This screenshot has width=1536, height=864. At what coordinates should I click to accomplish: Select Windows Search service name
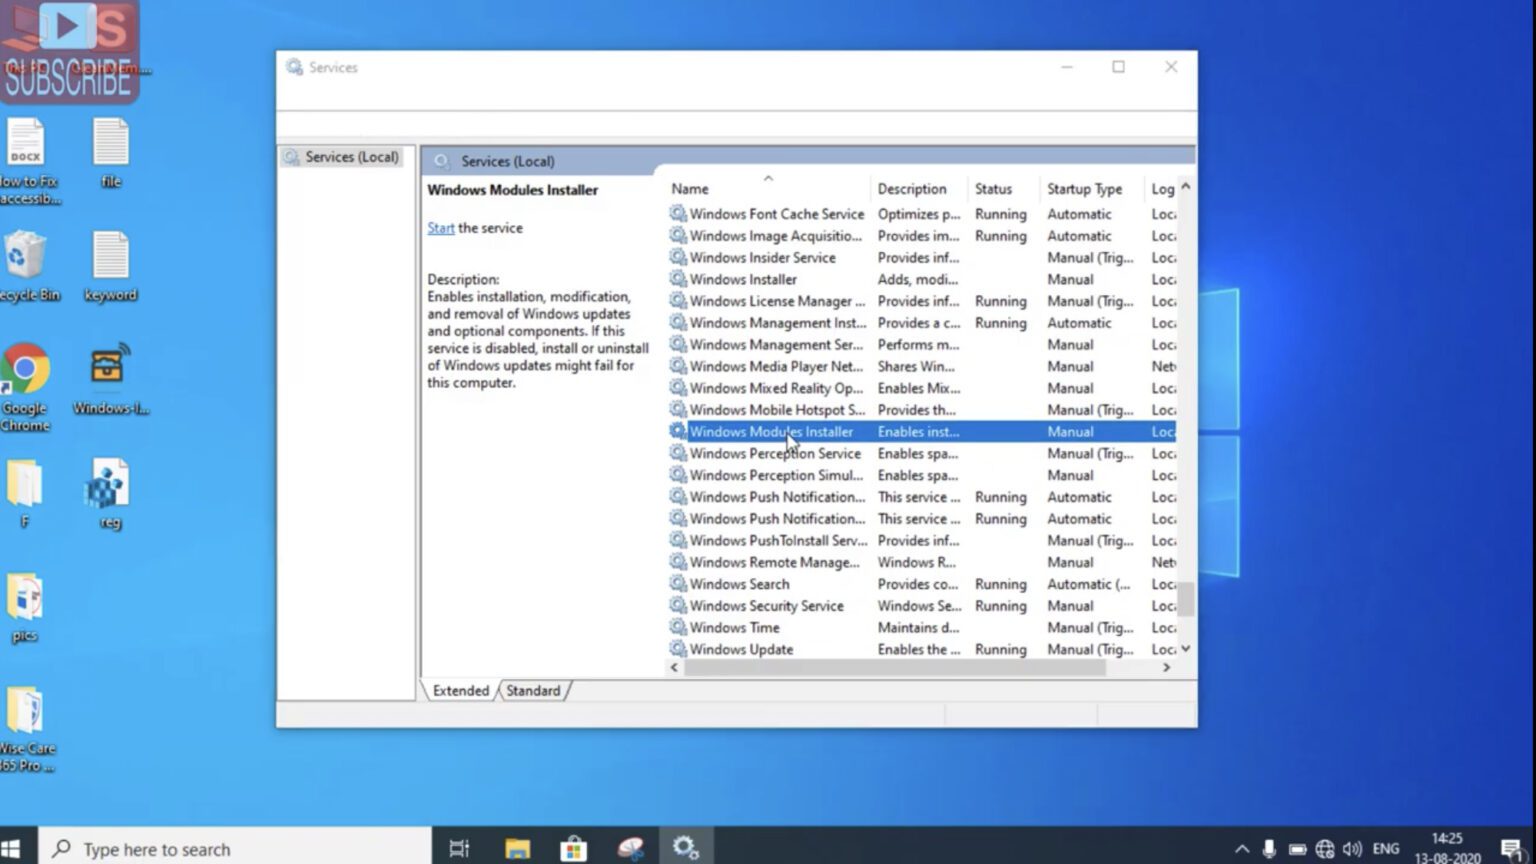coord(739,584)
